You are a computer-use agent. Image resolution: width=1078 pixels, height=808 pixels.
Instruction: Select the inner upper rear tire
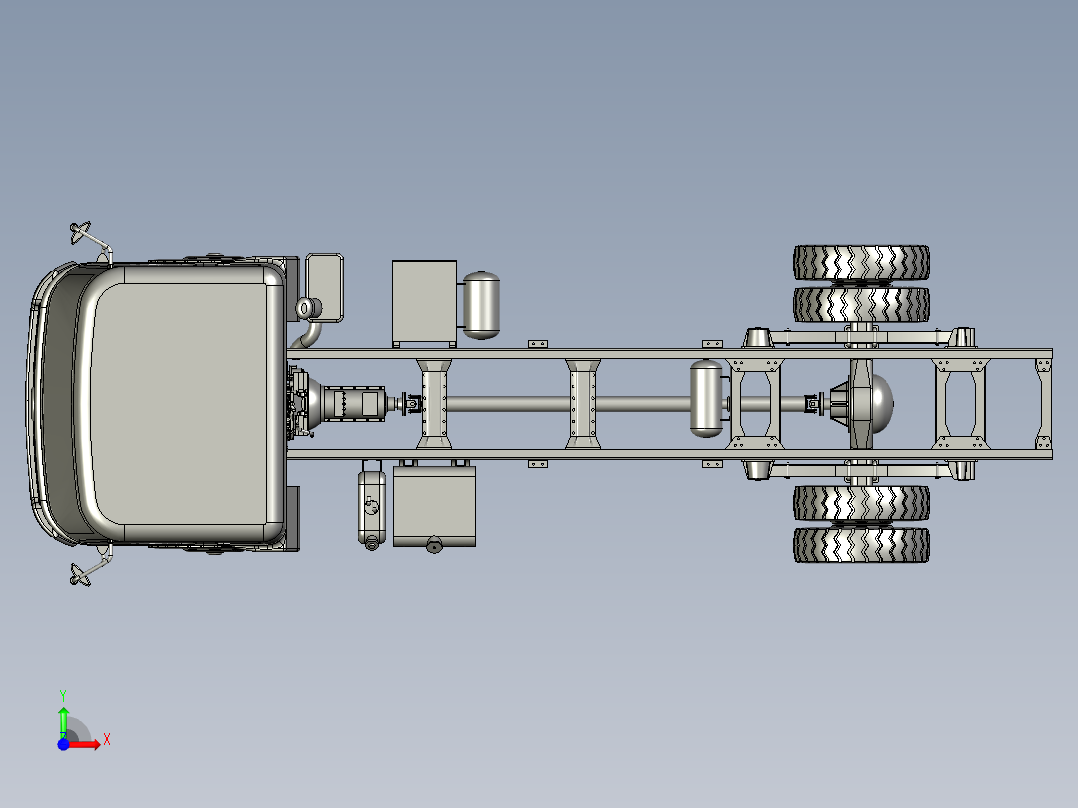click(x=861, y=305)
